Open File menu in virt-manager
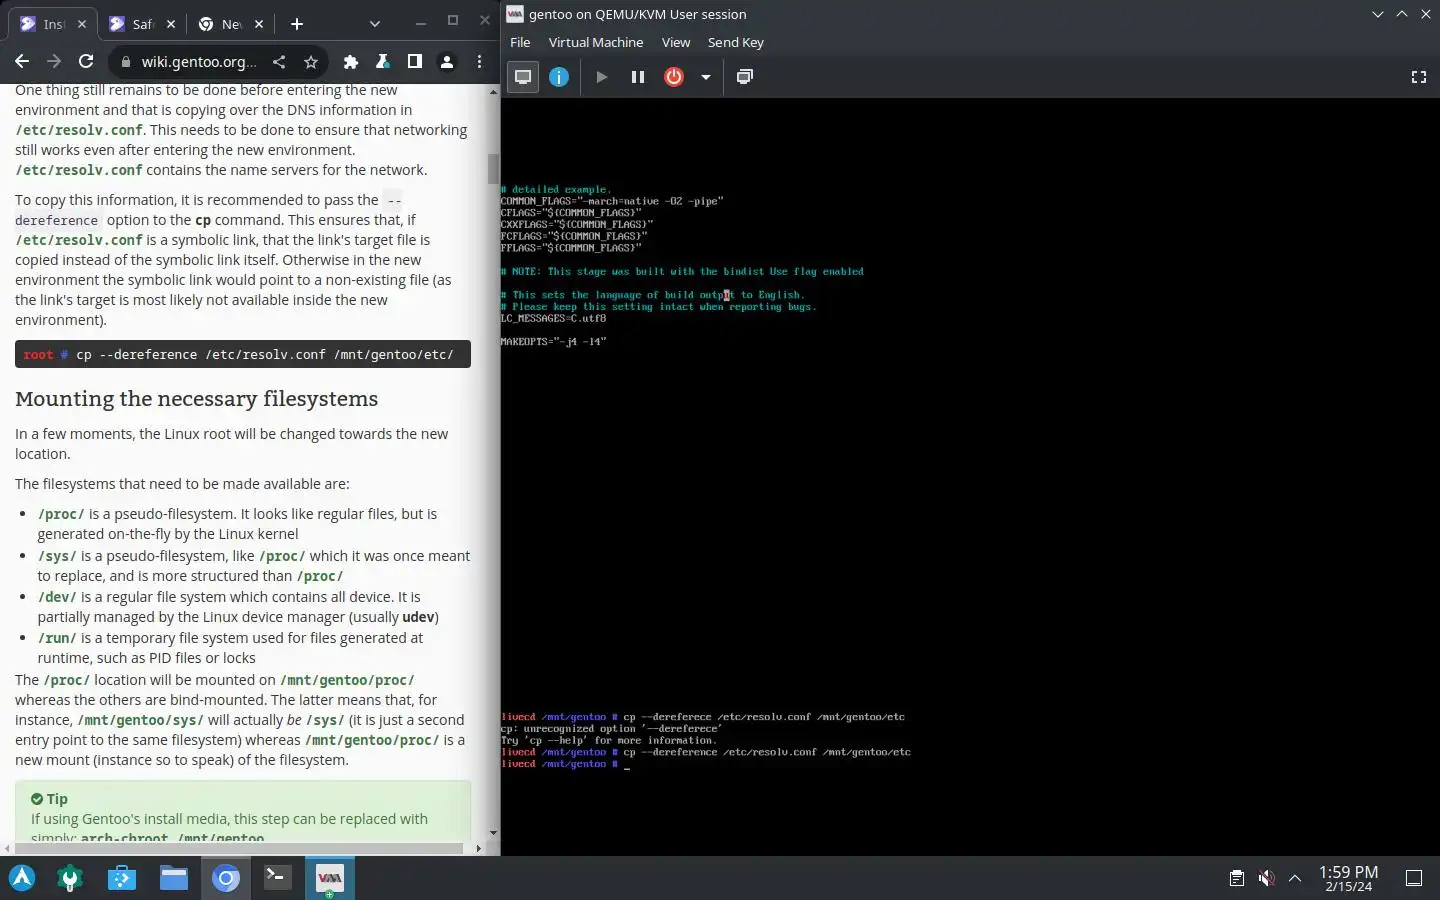The height and width of the screenshot is (900, 1440). point(520,42)
